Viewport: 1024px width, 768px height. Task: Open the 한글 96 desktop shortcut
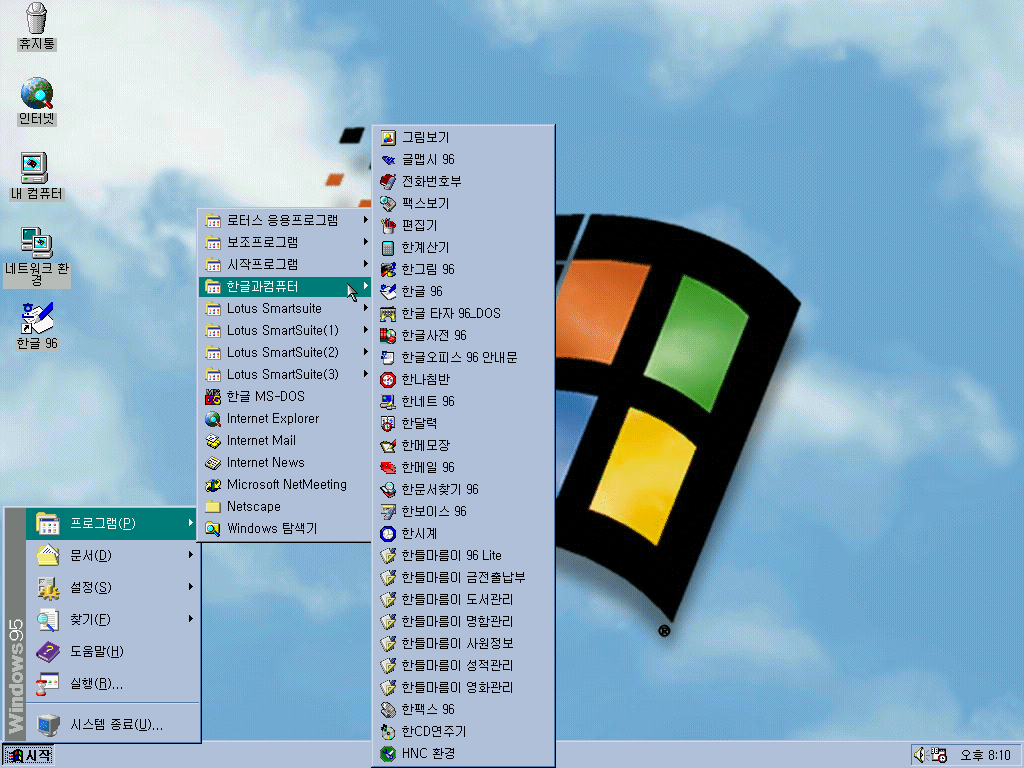37,327
